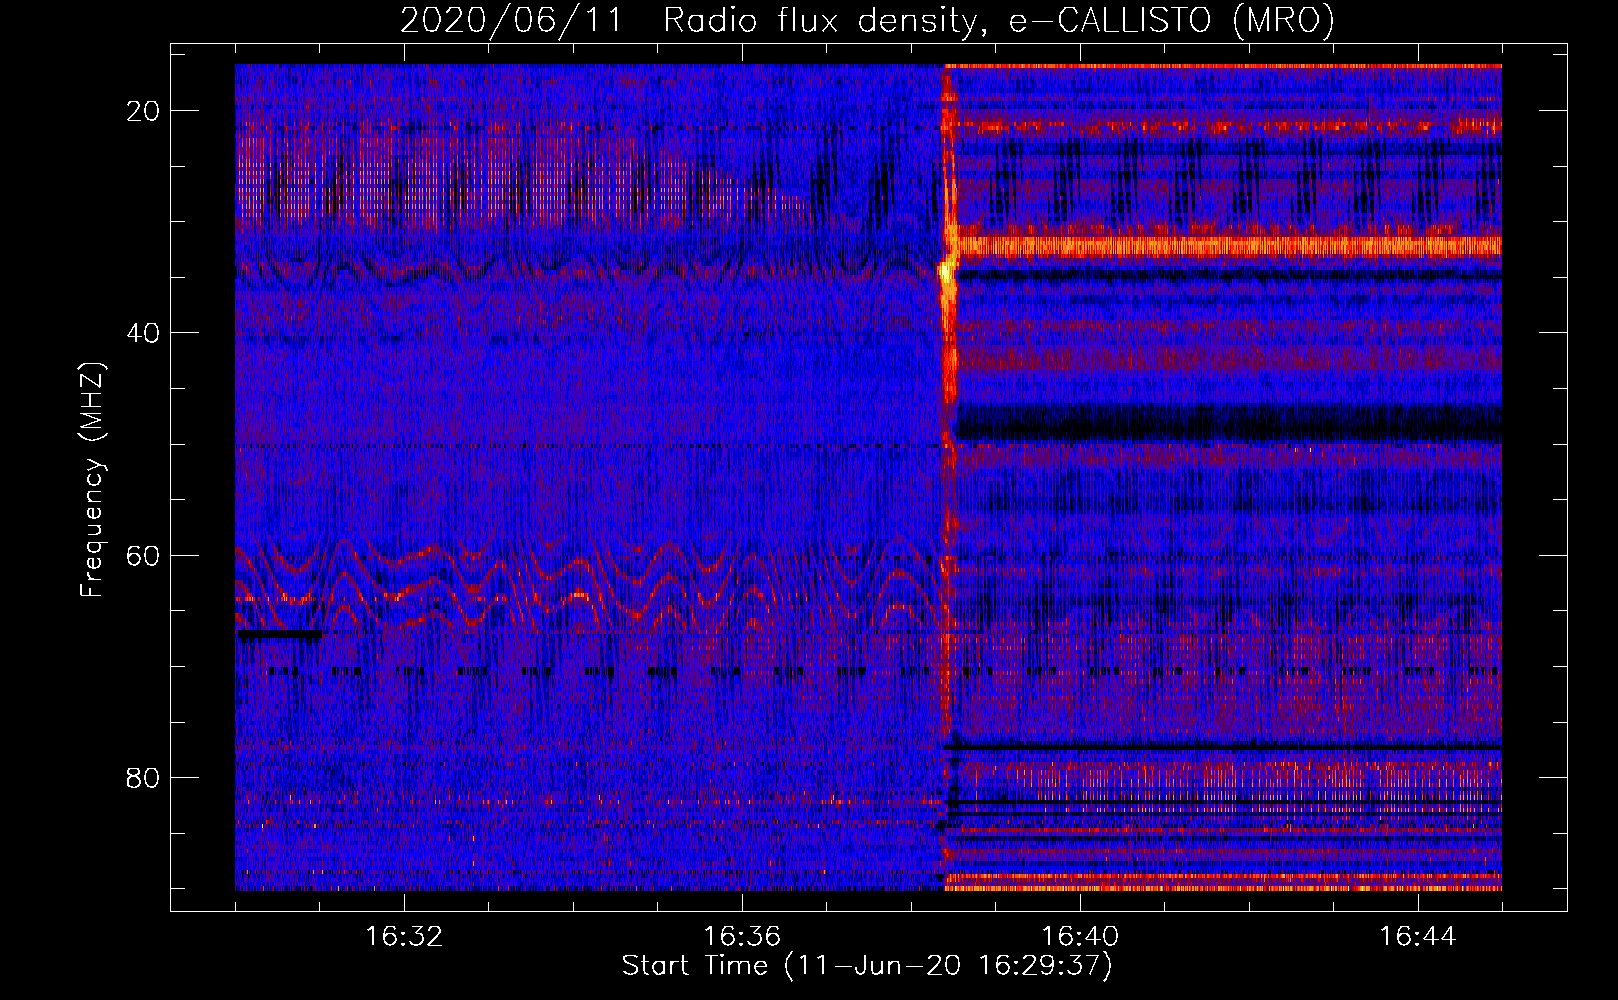This screenshot has width=1618, height=1000.
Task: Click the 16:32 time axis label
Action: [404, 937]
